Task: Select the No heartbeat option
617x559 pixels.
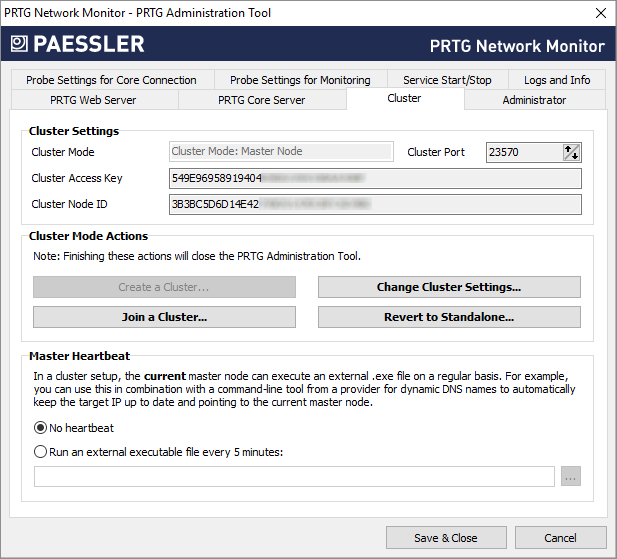Action: pyautogui.click(x=41, y=428)
